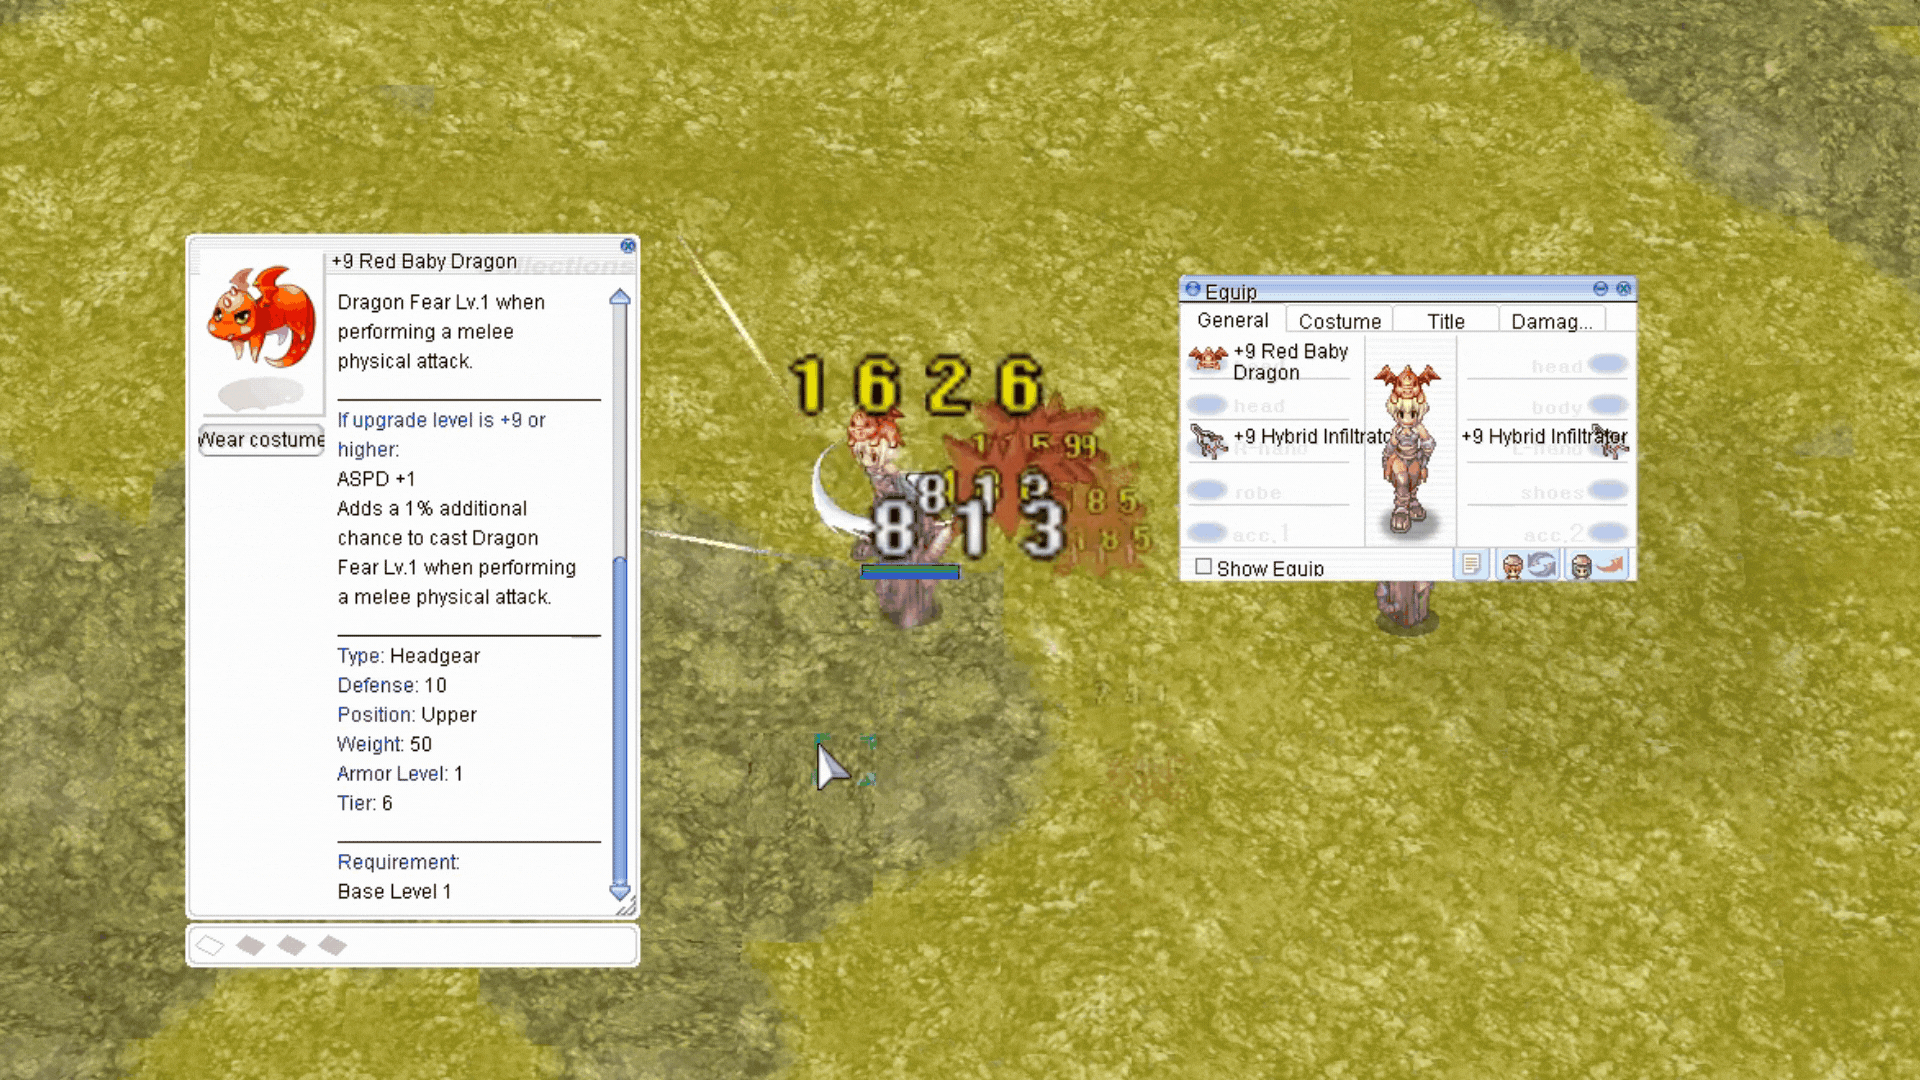Click the 'ASPD +1' bonus line

pos(376,479)
